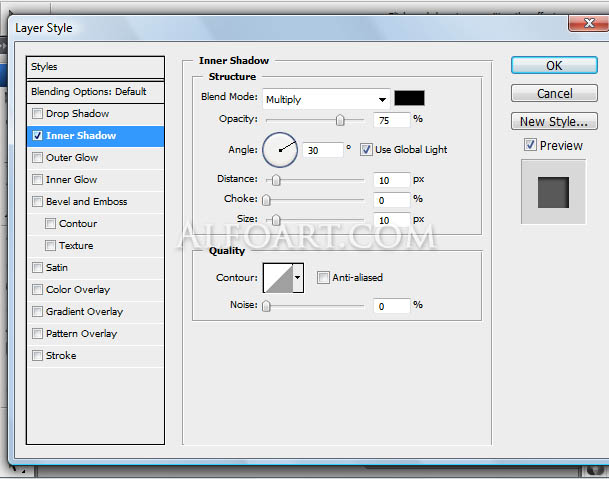Enable the Satin checkbox
This screenshot has height=479, width=609.
pyautogui.click(x=37, y=267)
